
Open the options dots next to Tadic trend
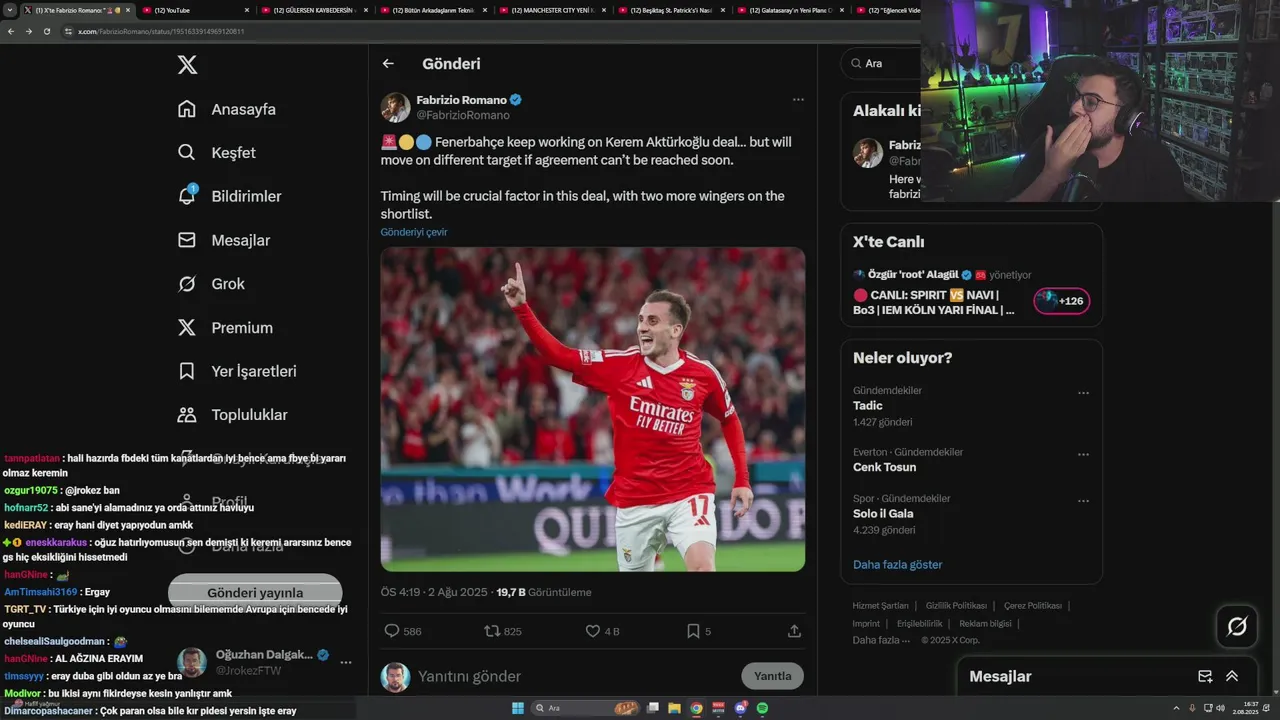(x=1083, y=393)
